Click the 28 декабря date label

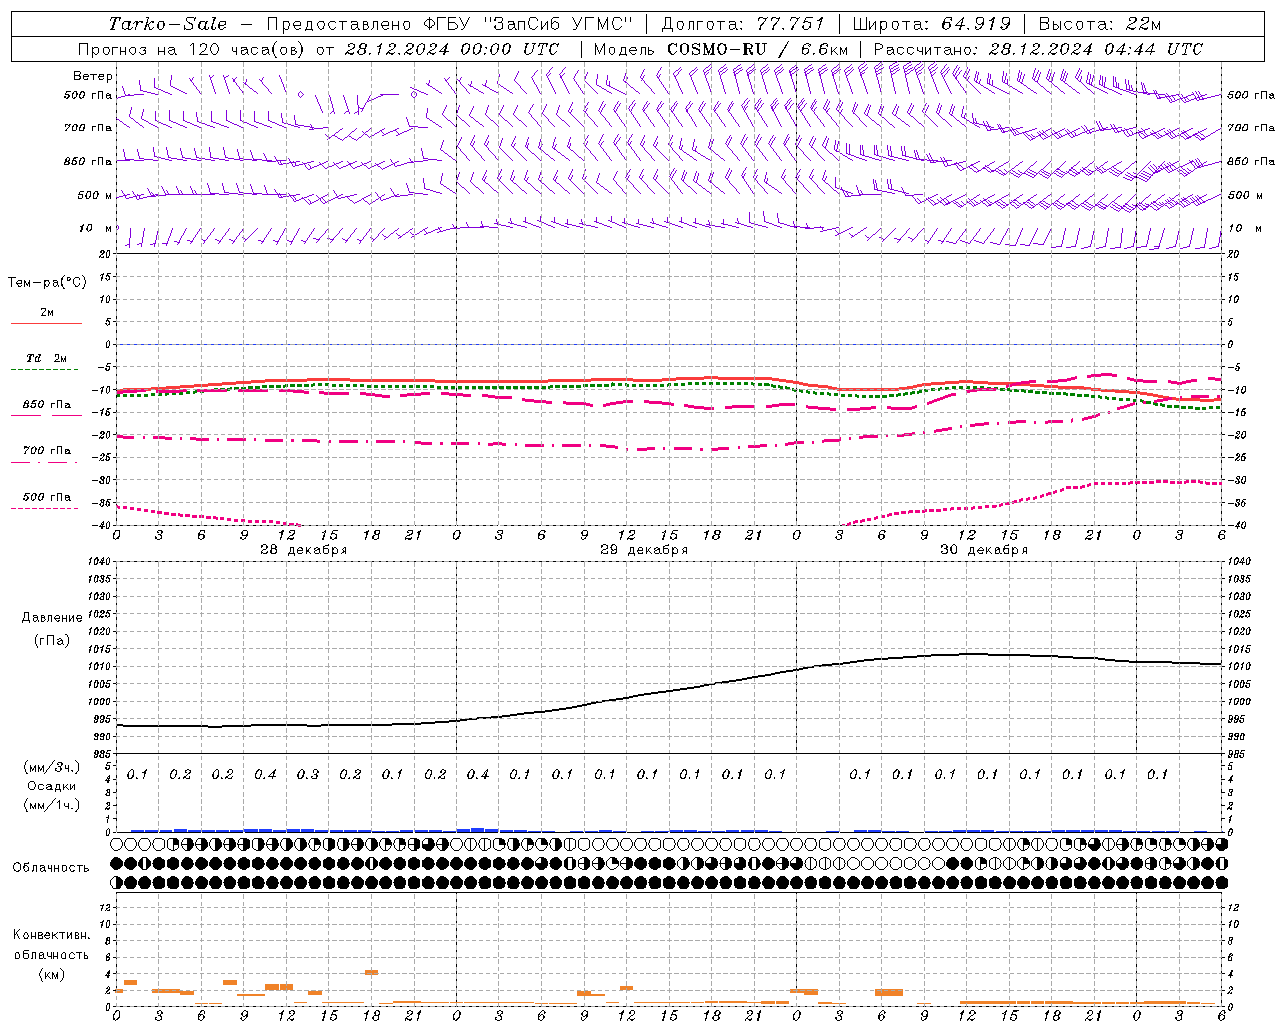tap(304, 550)
